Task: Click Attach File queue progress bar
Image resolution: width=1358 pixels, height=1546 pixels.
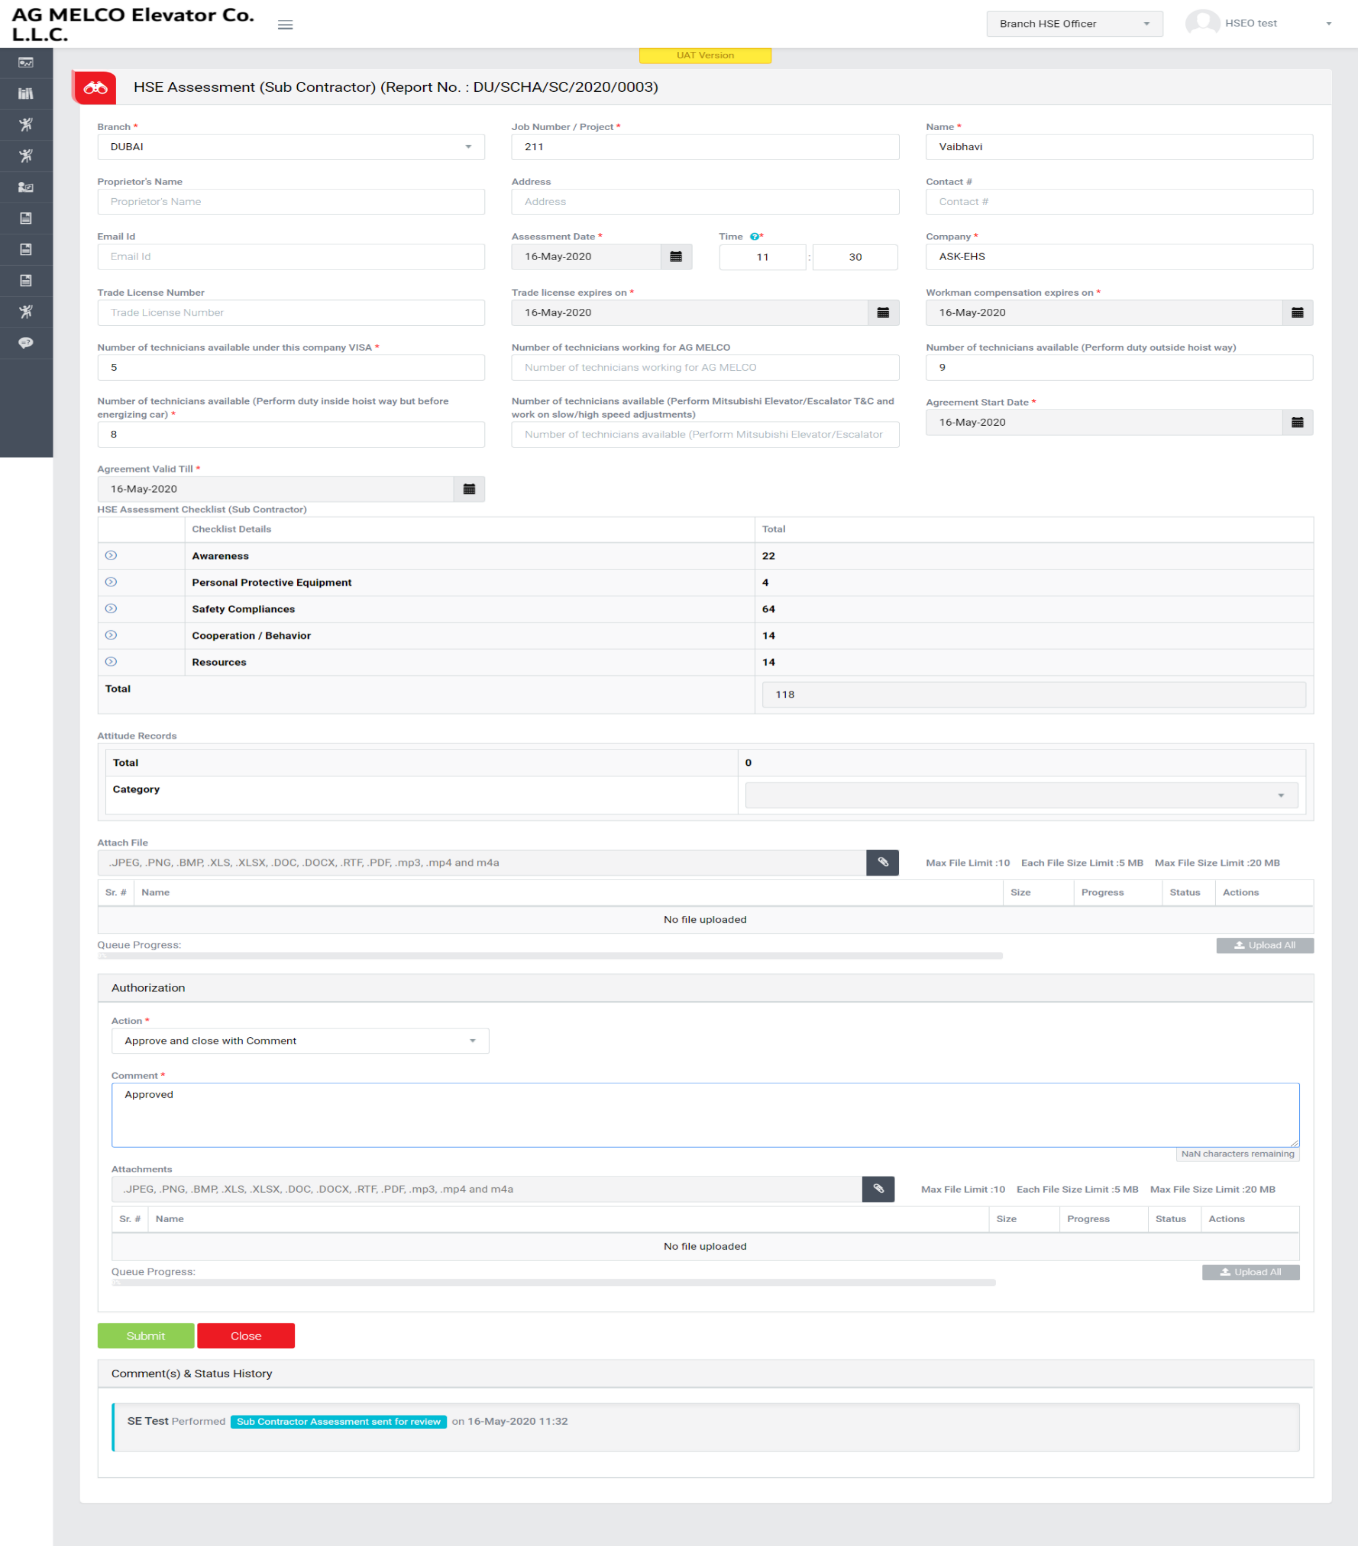Action: (x=550, y=956)
